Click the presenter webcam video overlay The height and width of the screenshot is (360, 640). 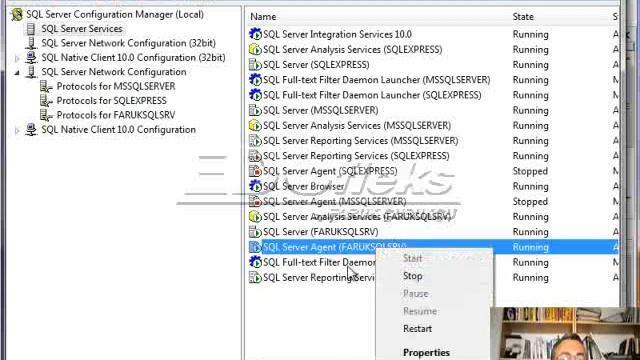(x=565, y=333)
